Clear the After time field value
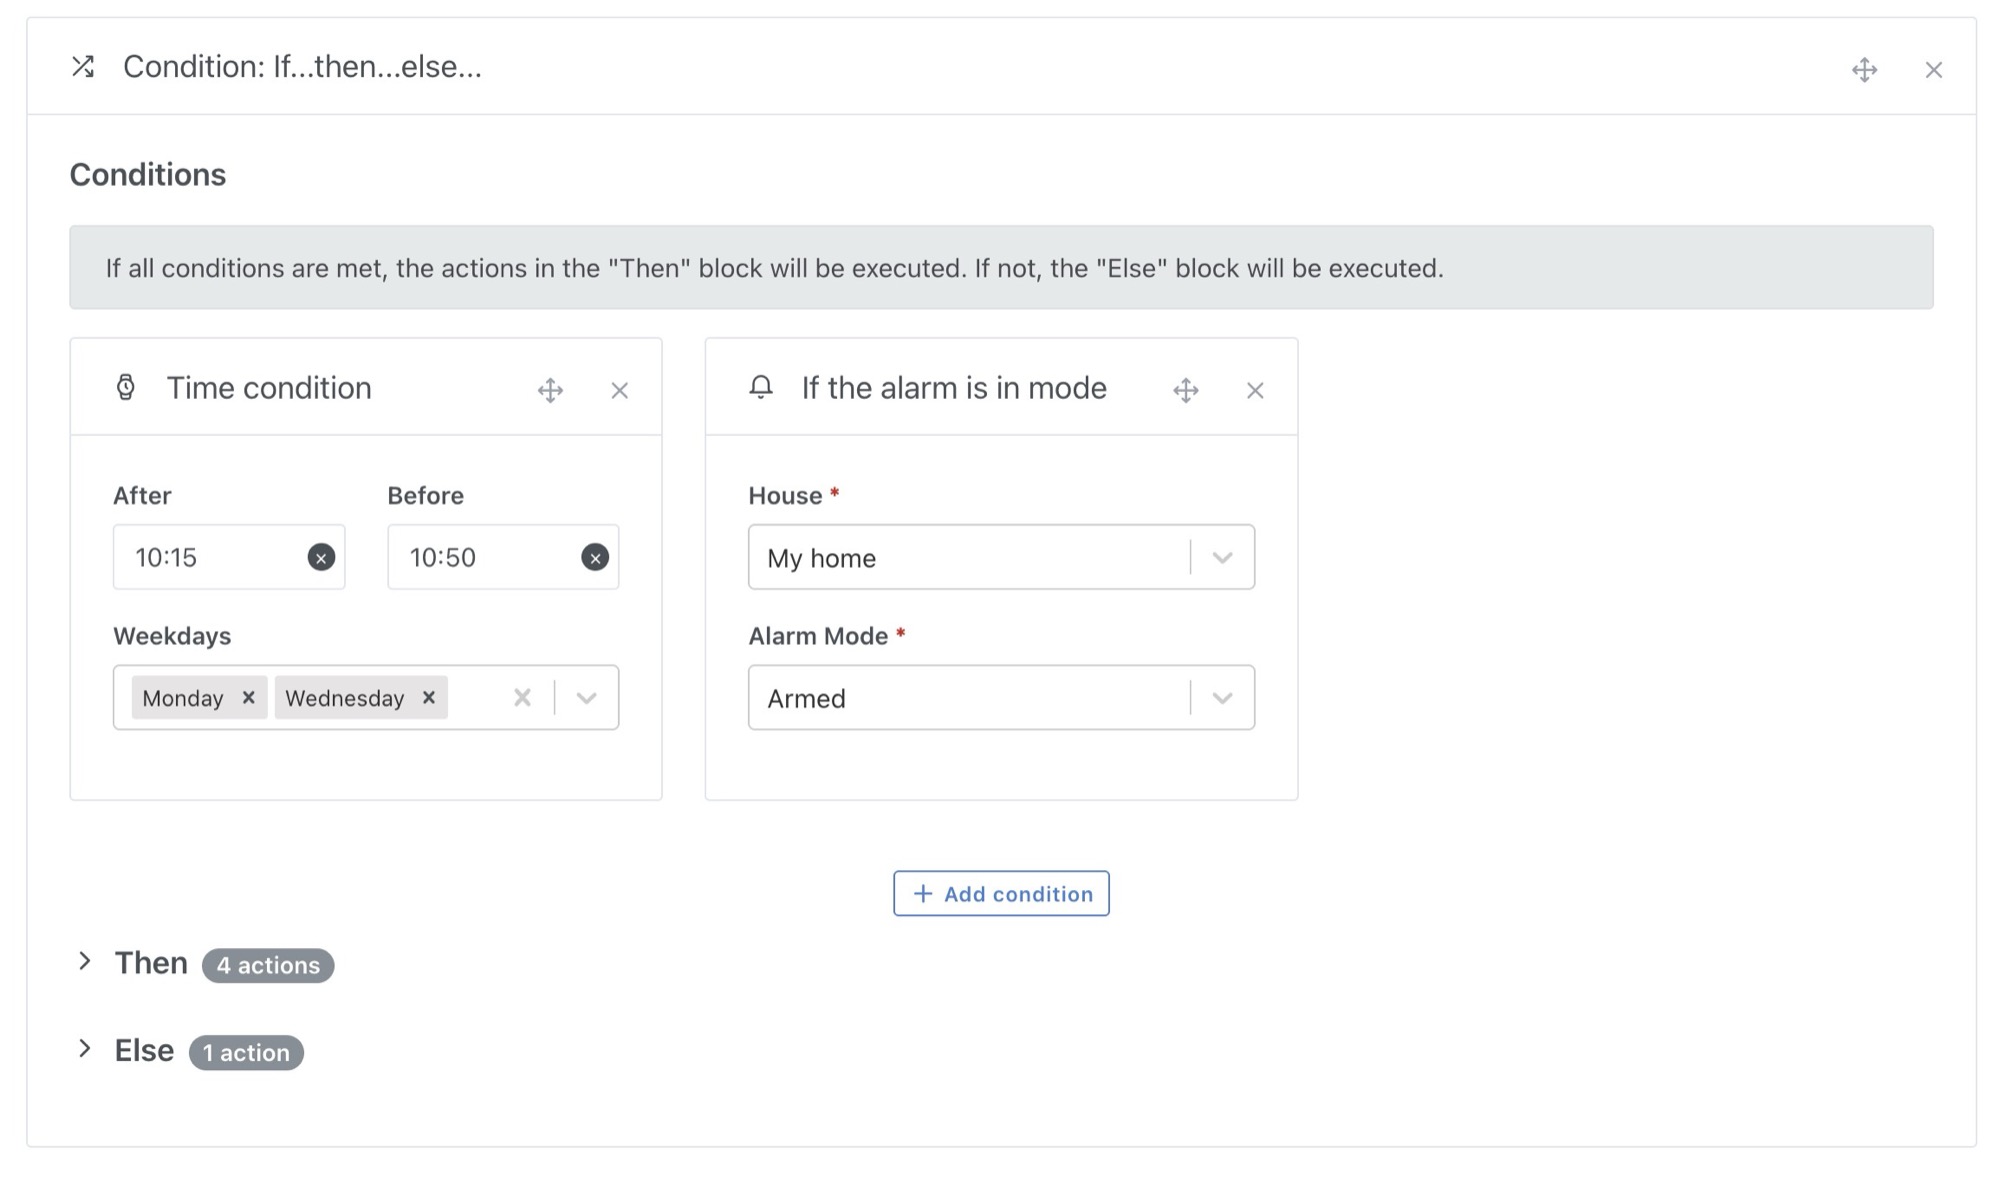2000x1178 pixels. pyautogui.click(x=318, y=557)
